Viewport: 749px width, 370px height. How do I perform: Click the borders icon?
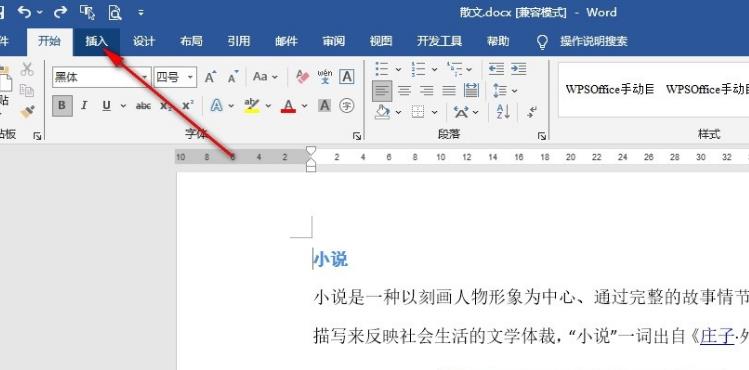tap(418, 112)
